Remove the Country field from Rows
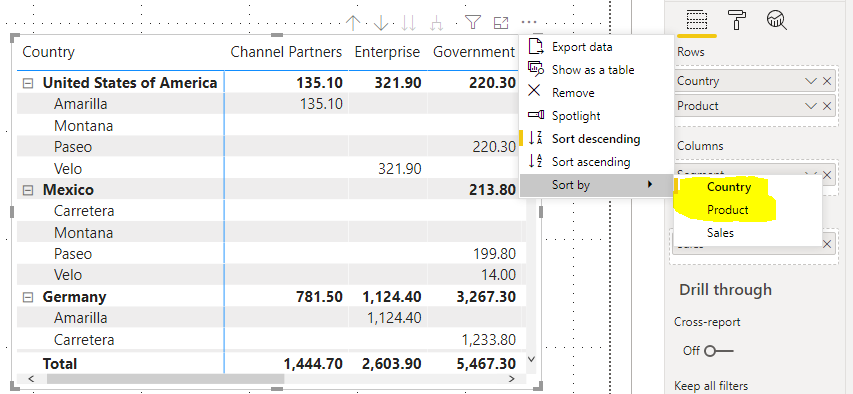853x394 pixels. pos(827,81)
